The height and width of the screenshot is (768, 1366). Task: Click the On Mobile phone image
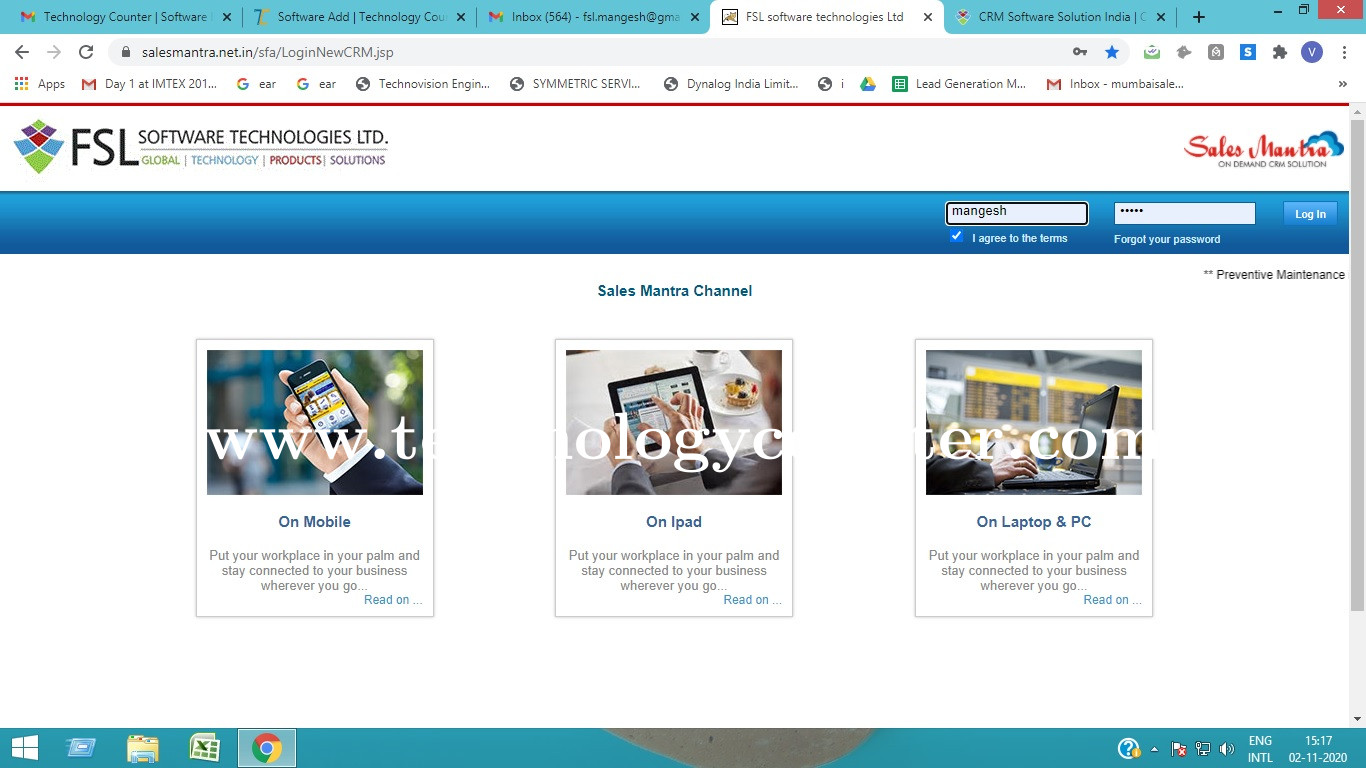click(x=315, y=422)
